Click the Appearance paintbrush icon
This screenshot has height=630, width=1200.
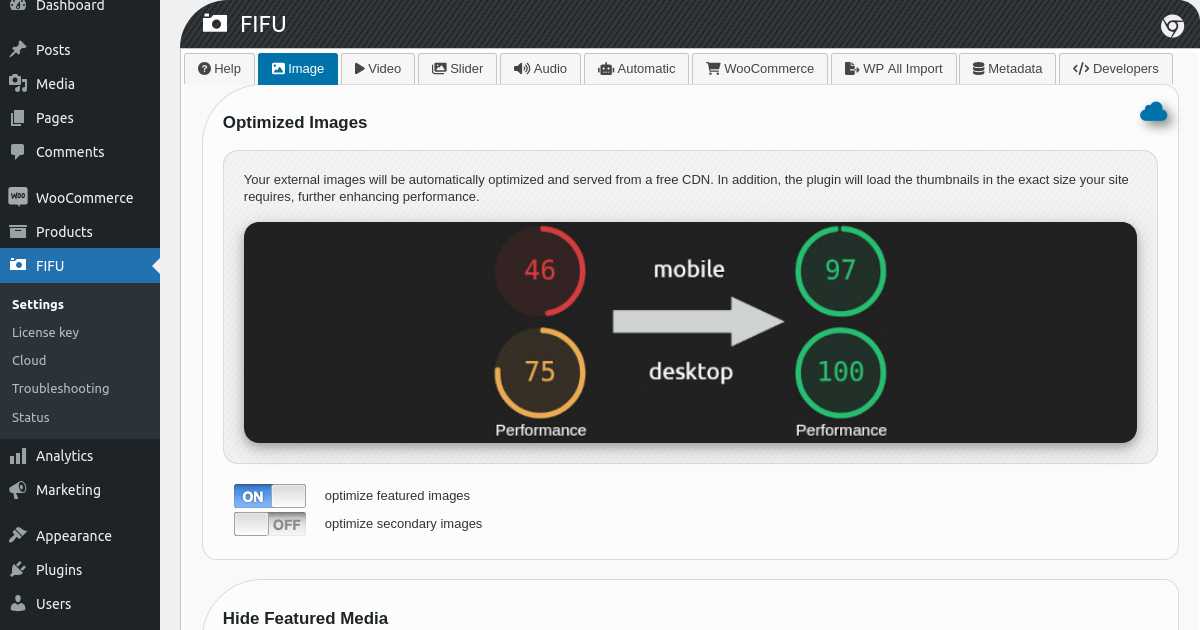[18, 536]
